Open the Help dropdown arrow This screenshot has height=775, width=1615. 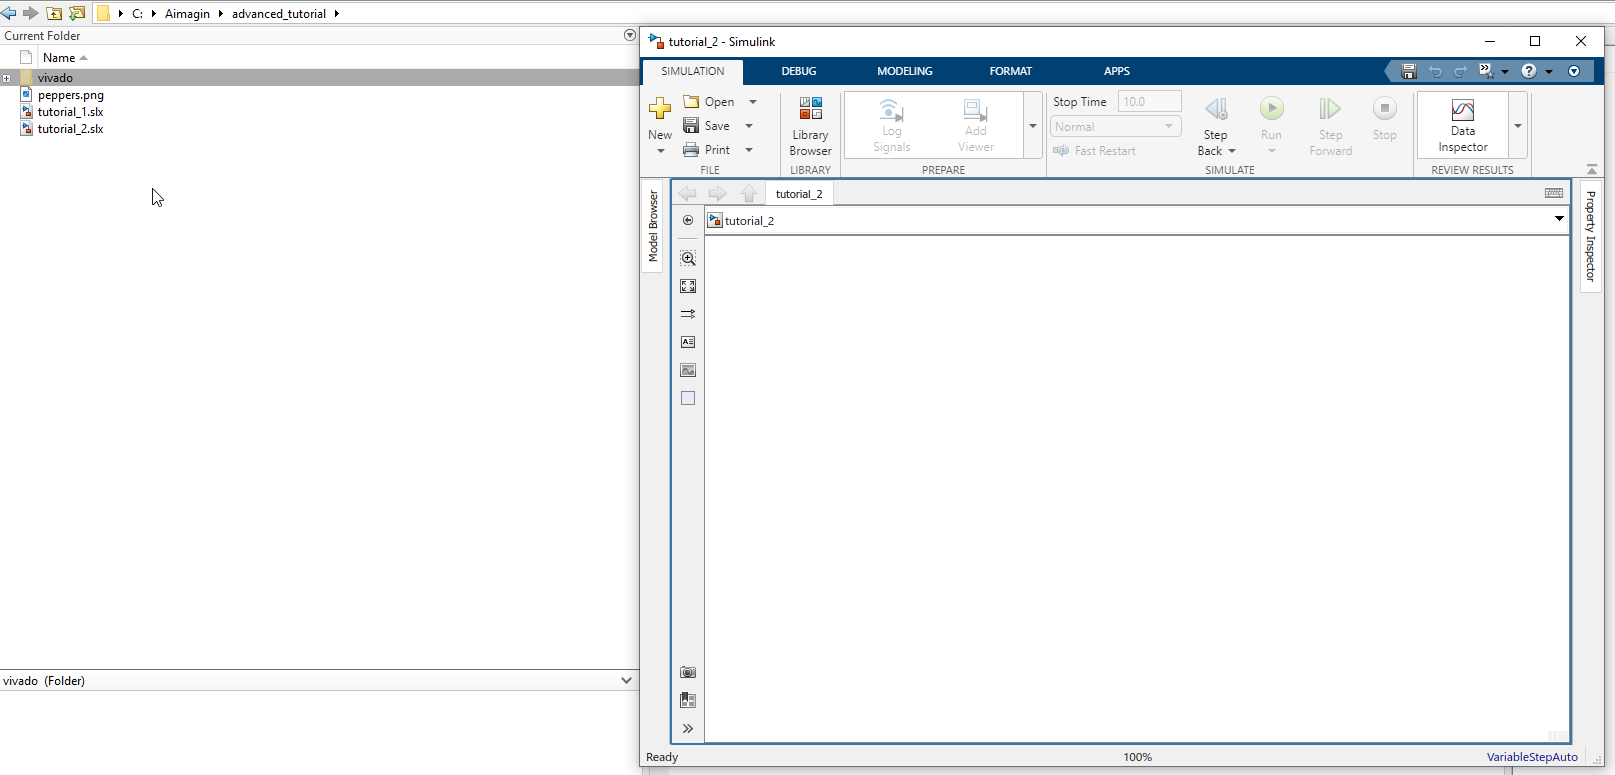1549,72
